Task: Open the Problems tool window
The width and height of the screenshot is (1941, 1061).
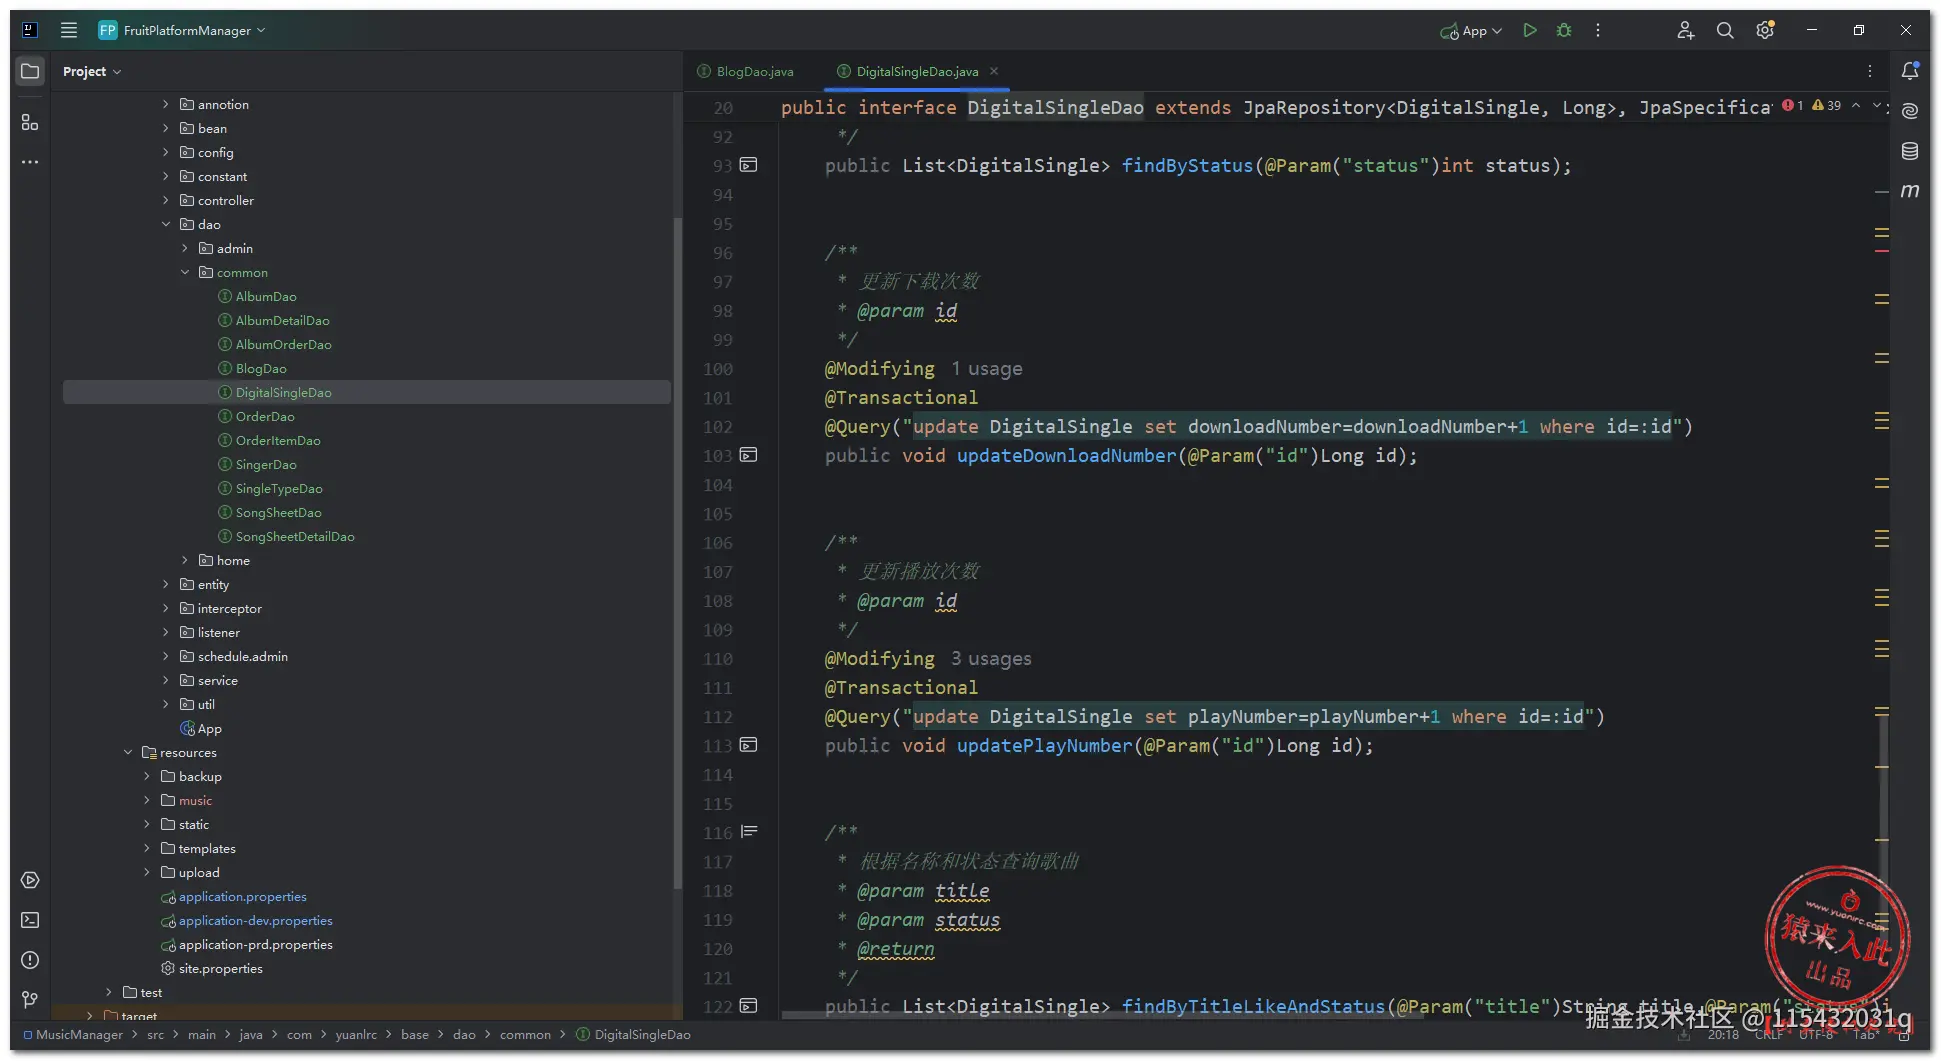Action: click(x=30, y=960)
